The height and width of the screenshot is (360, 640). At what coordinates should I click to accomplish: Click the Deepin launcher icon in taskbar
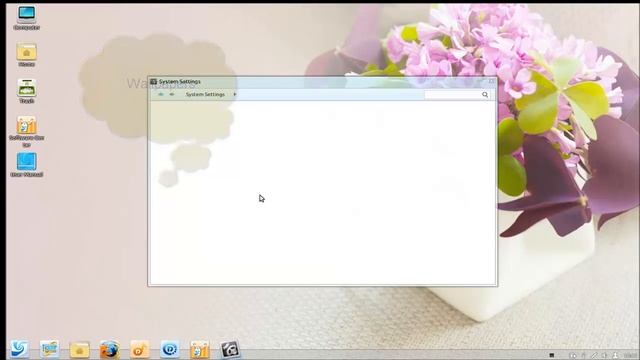click(19, 349)
